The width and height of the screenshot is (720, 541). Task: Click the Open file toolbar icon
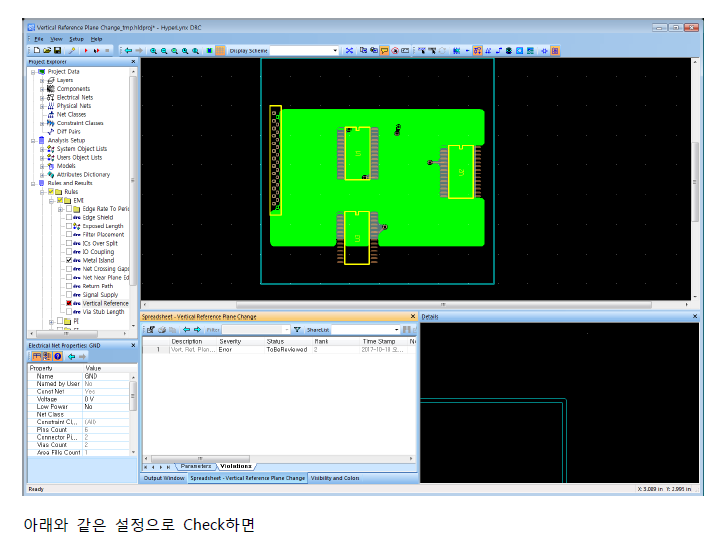point(46,50)
